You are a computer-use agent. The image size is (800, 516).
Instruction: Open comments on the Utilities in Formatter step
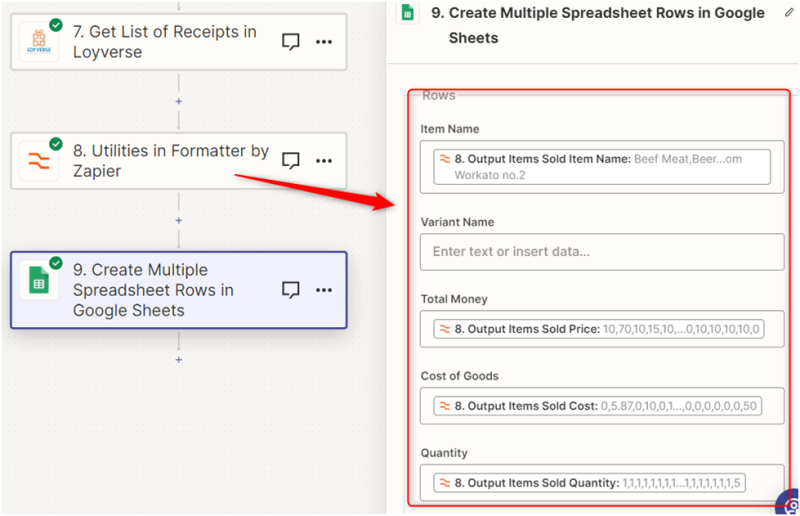[291, 160]
